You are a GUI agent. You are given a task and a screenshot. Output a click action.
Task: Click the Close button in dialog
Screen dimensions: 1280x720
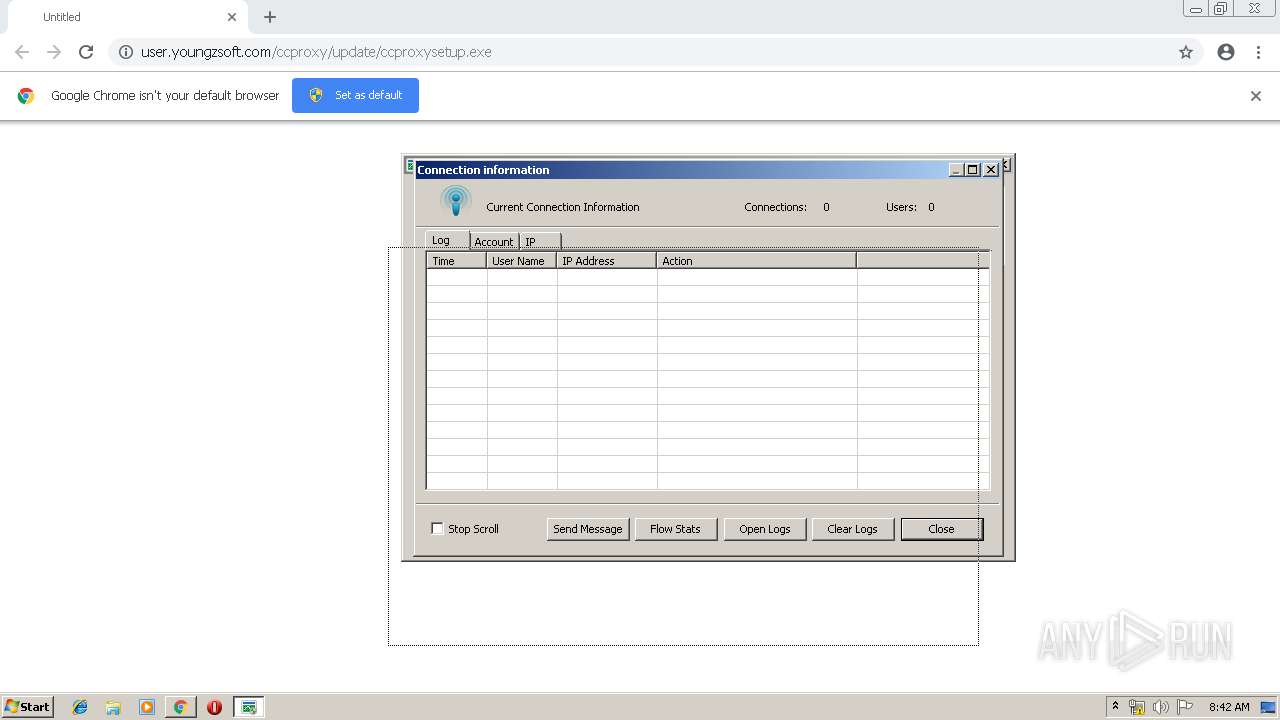point(942,529)
